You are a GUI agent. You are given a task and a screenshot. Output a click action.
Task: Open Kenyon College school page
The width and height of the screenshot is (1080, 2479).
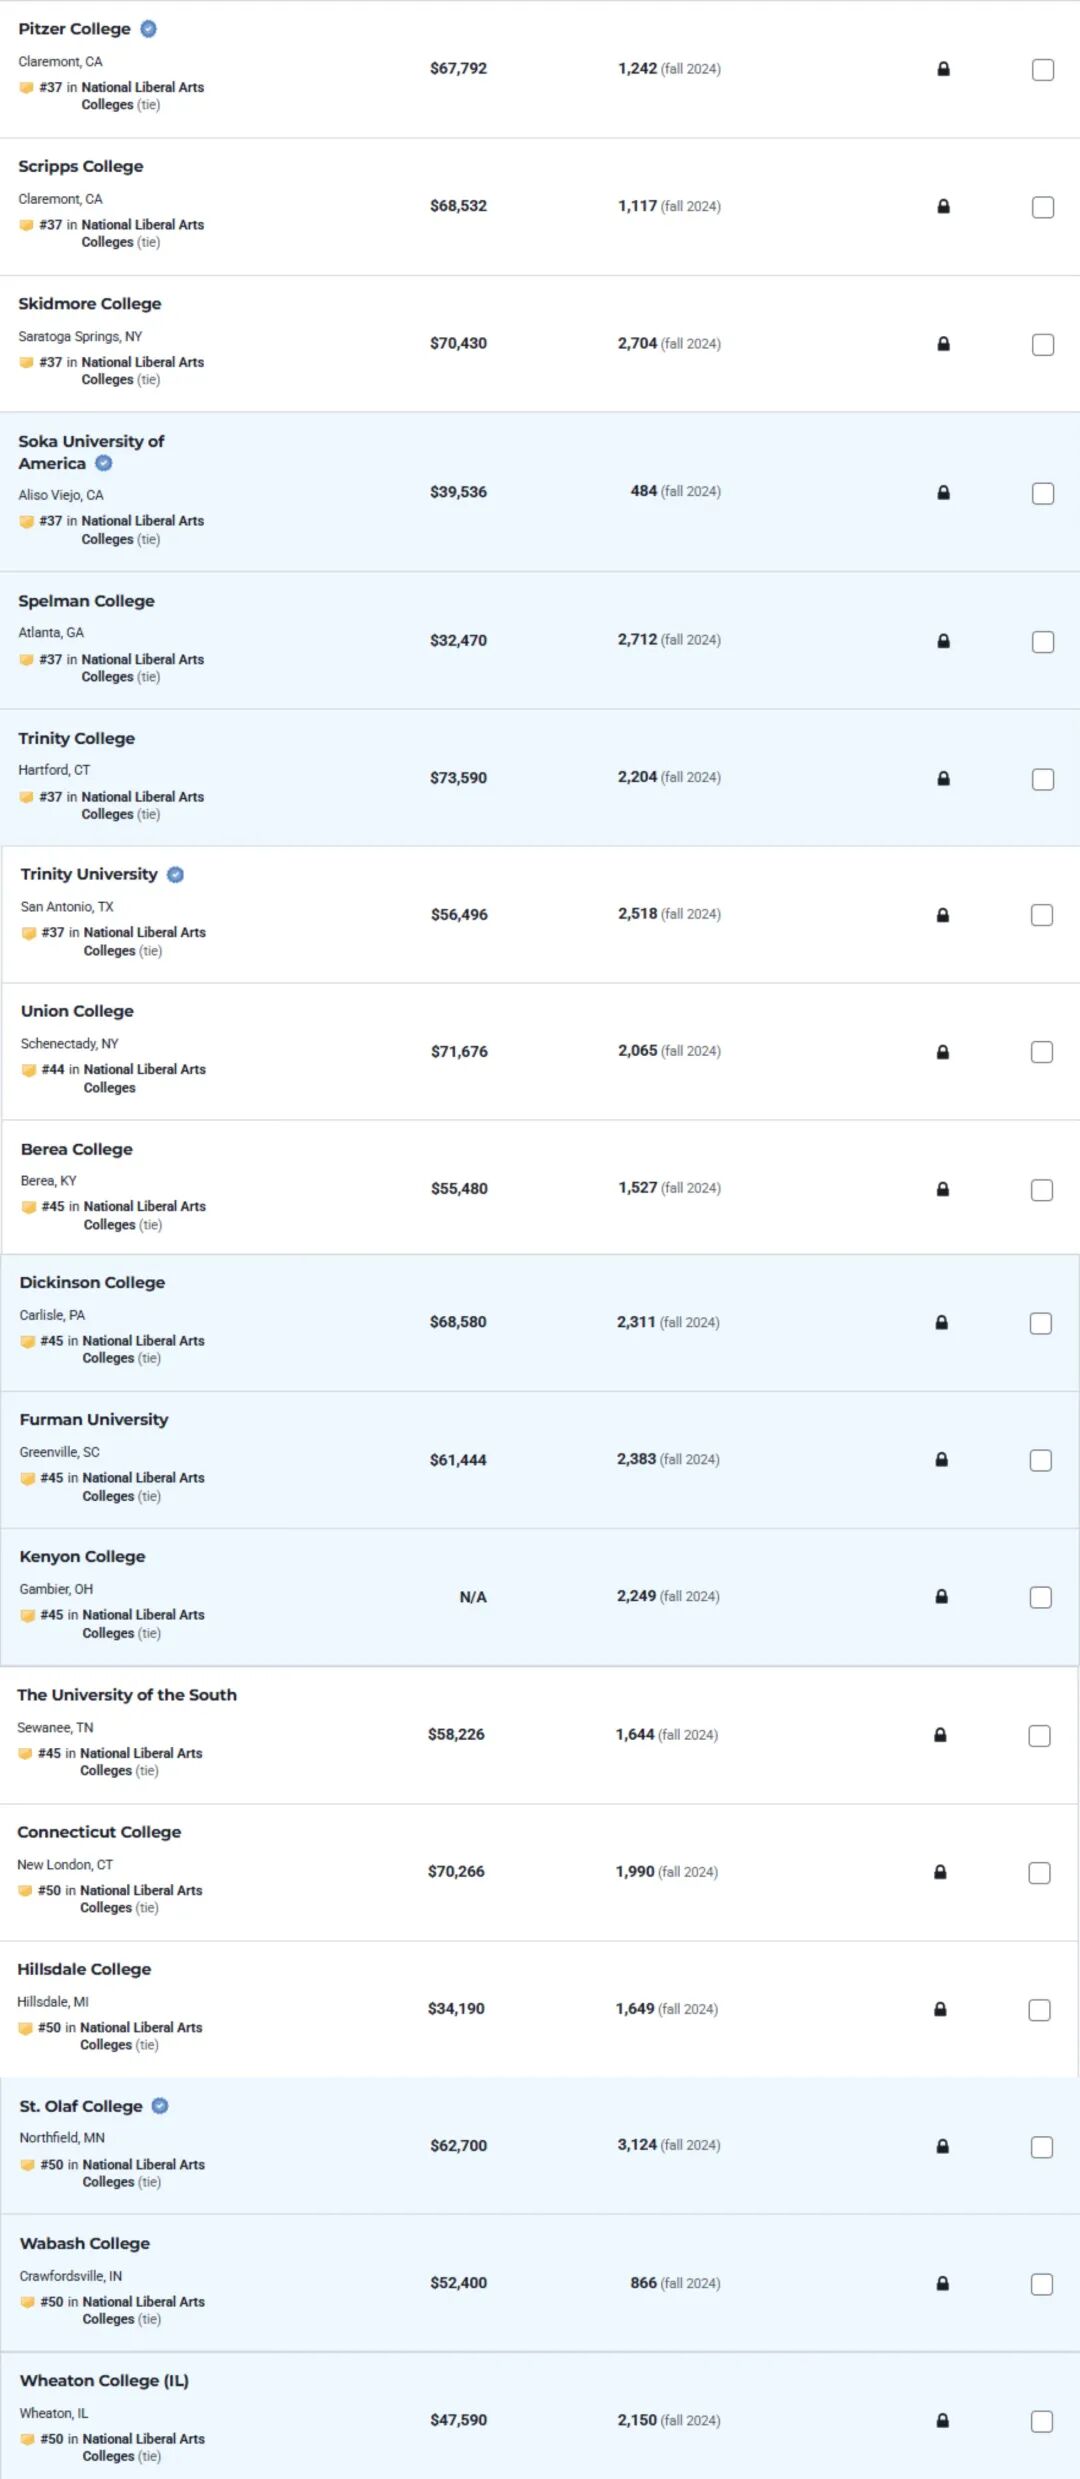point(82,1556)
